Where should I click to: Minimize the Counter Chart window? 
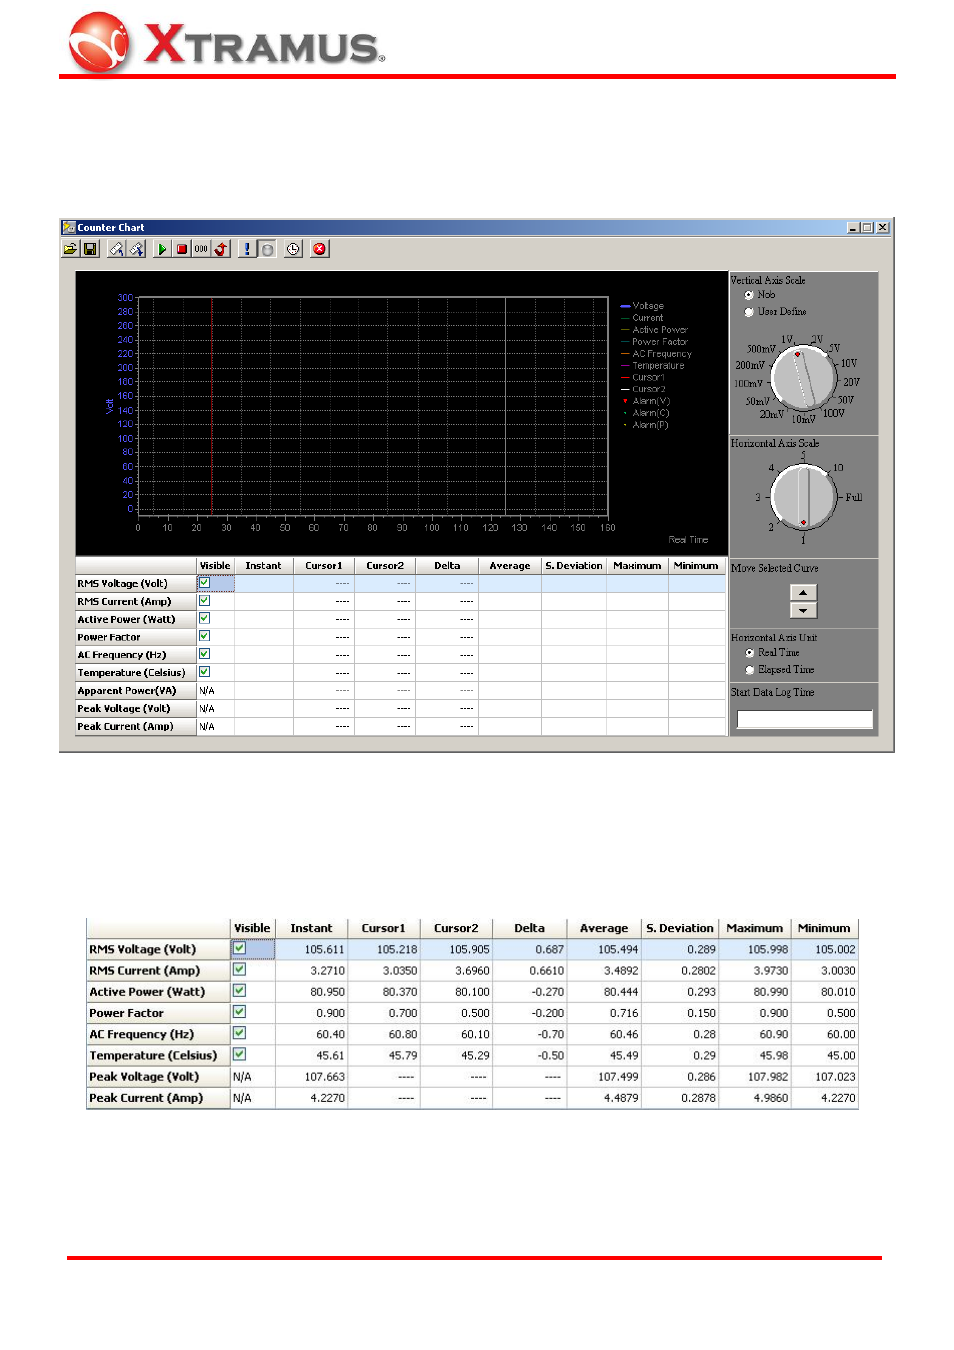[853, 228]
